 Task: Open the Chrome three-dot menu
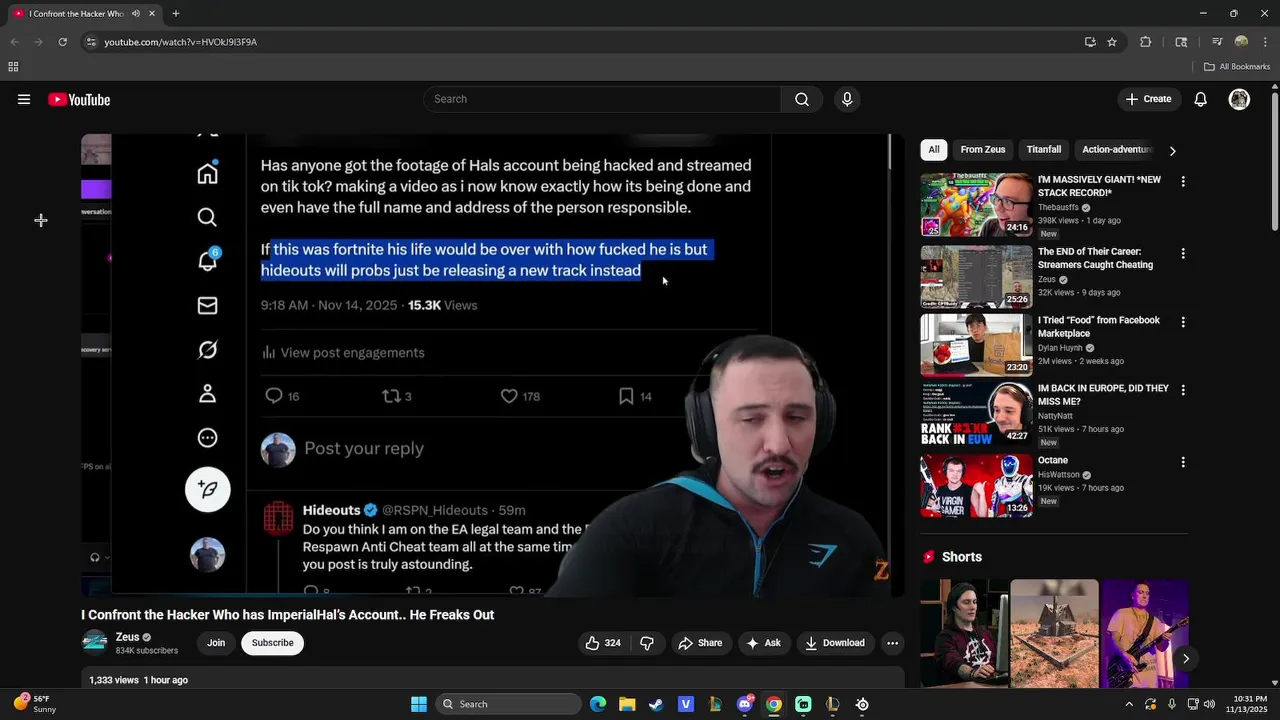1263,42
